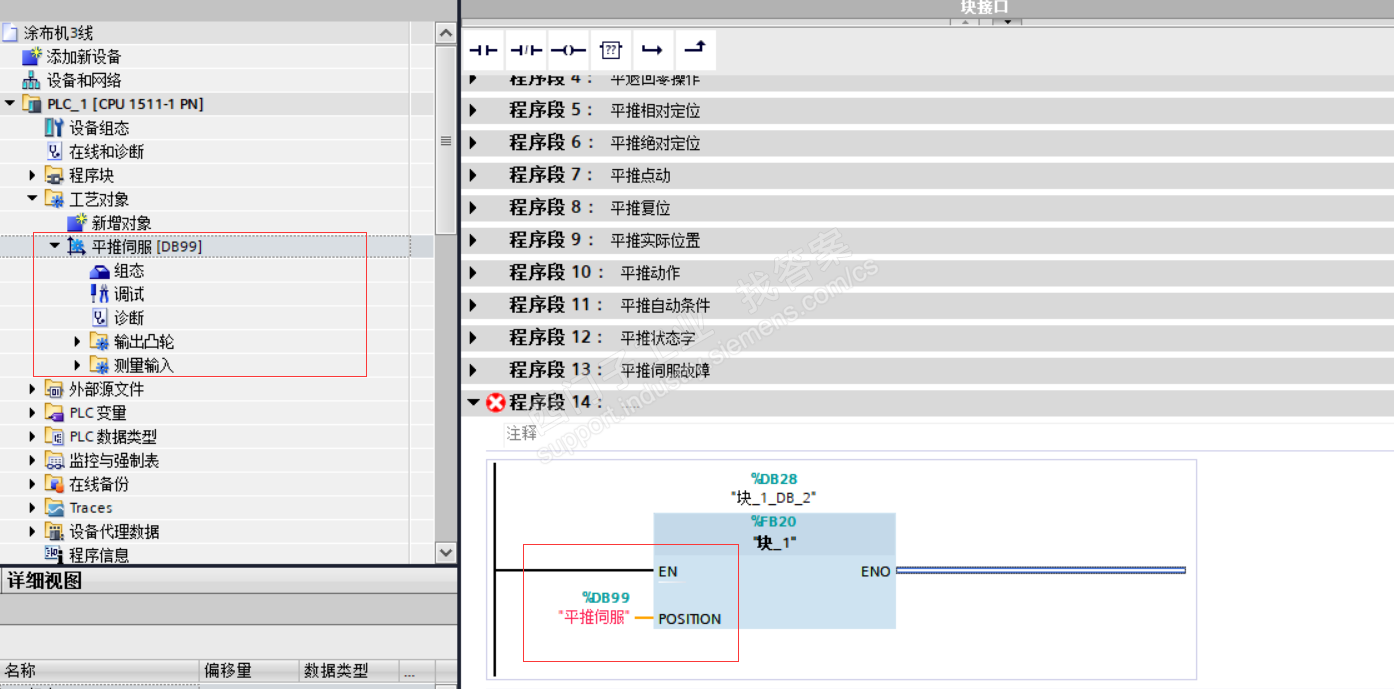Image resolution: width=1394 pixels, height=689 pixels.
Task: Click the 添加新设备 add device icon
Action: (x=32, y=56)
